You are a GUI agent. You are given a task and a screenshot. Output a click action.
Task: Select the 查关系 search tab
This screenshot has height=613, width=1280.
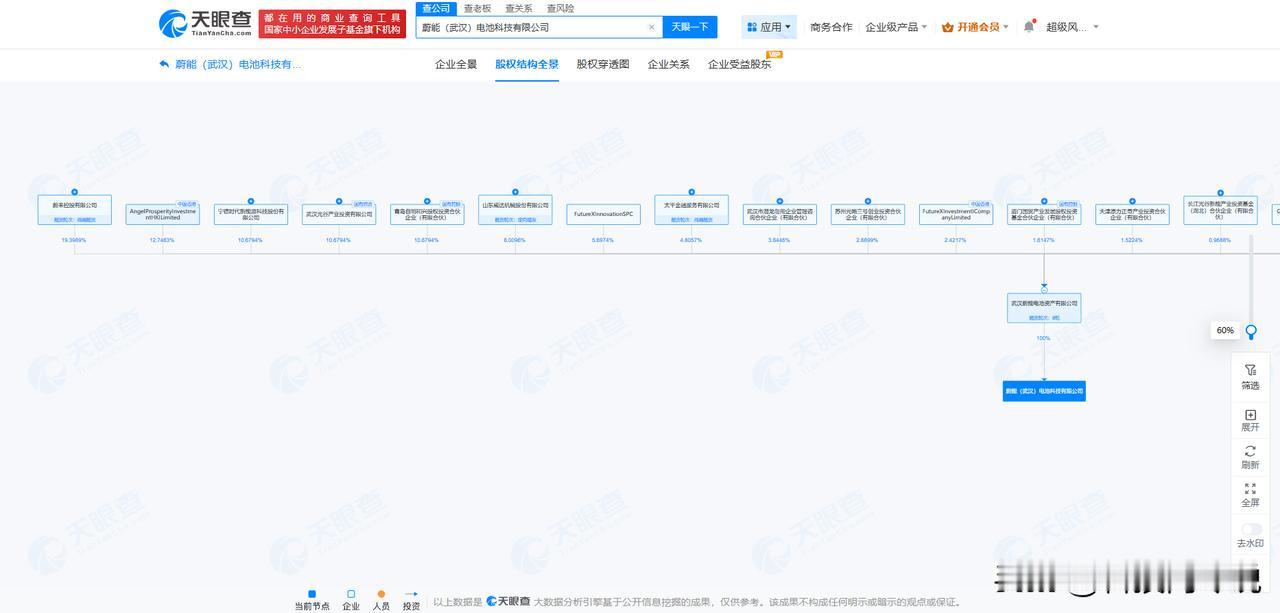518,8
